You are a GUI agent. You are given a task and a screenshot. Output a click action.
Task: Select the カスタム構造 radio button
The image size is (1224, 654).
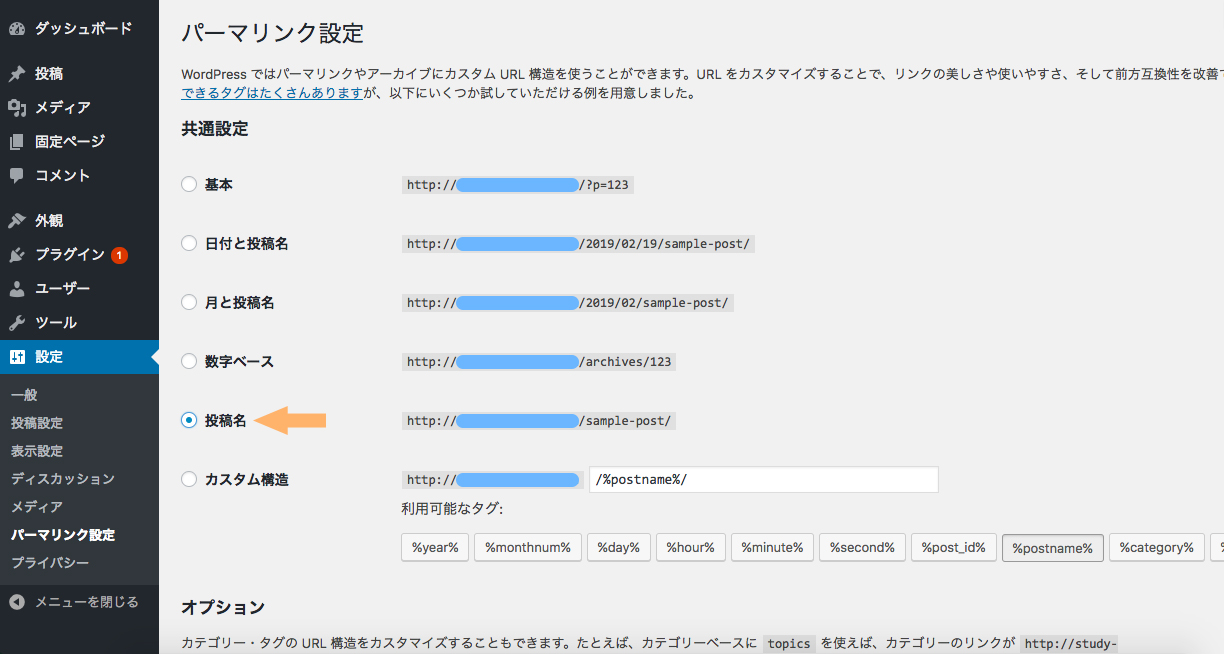(x=189, y=480)
